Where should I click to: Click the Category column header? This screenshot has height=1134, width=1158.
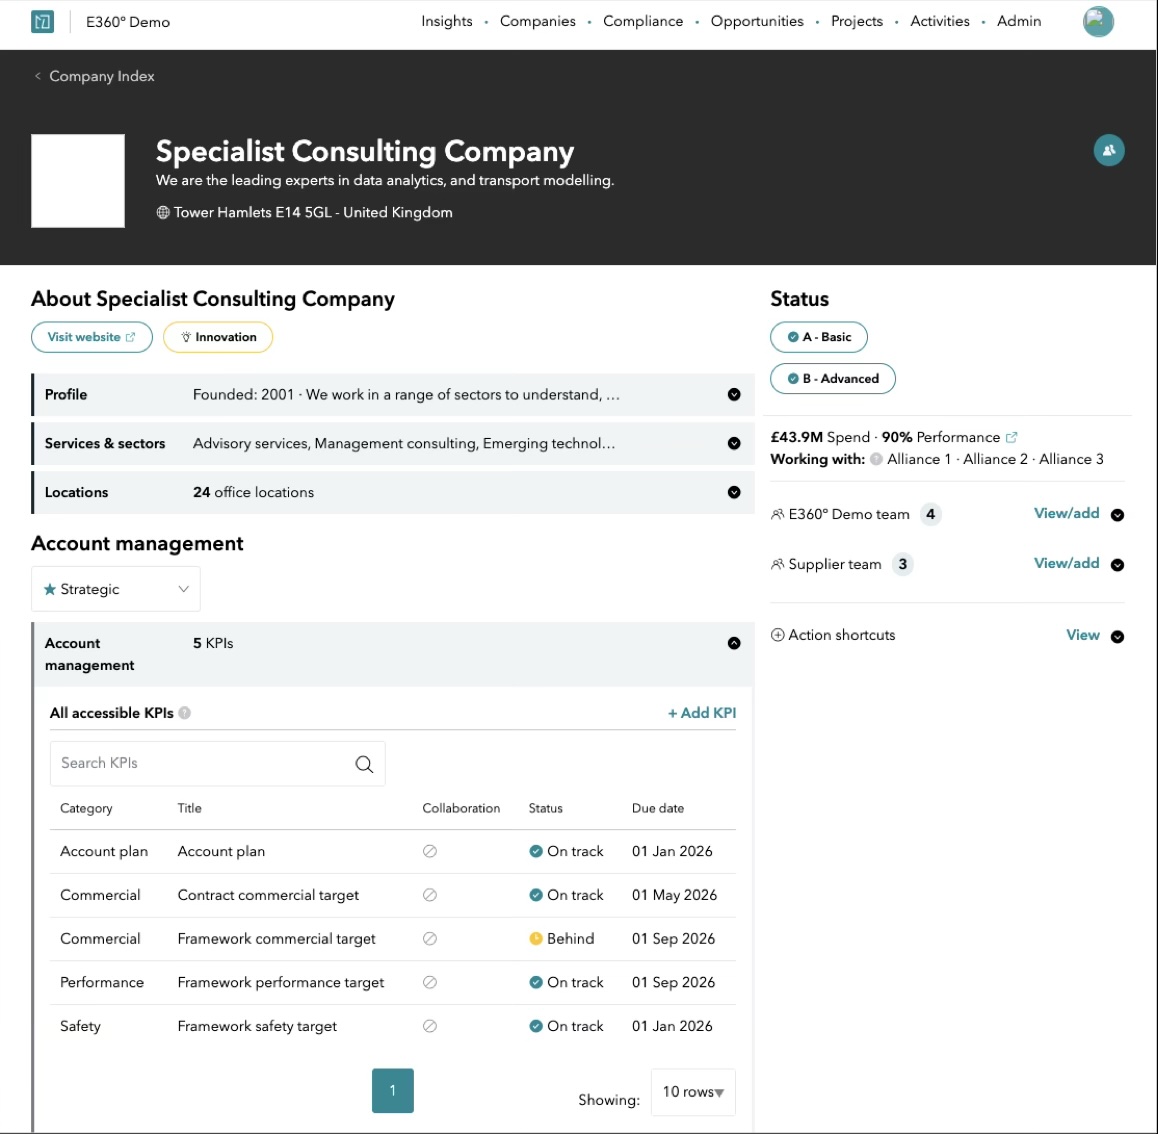click(x=86, y=808)
